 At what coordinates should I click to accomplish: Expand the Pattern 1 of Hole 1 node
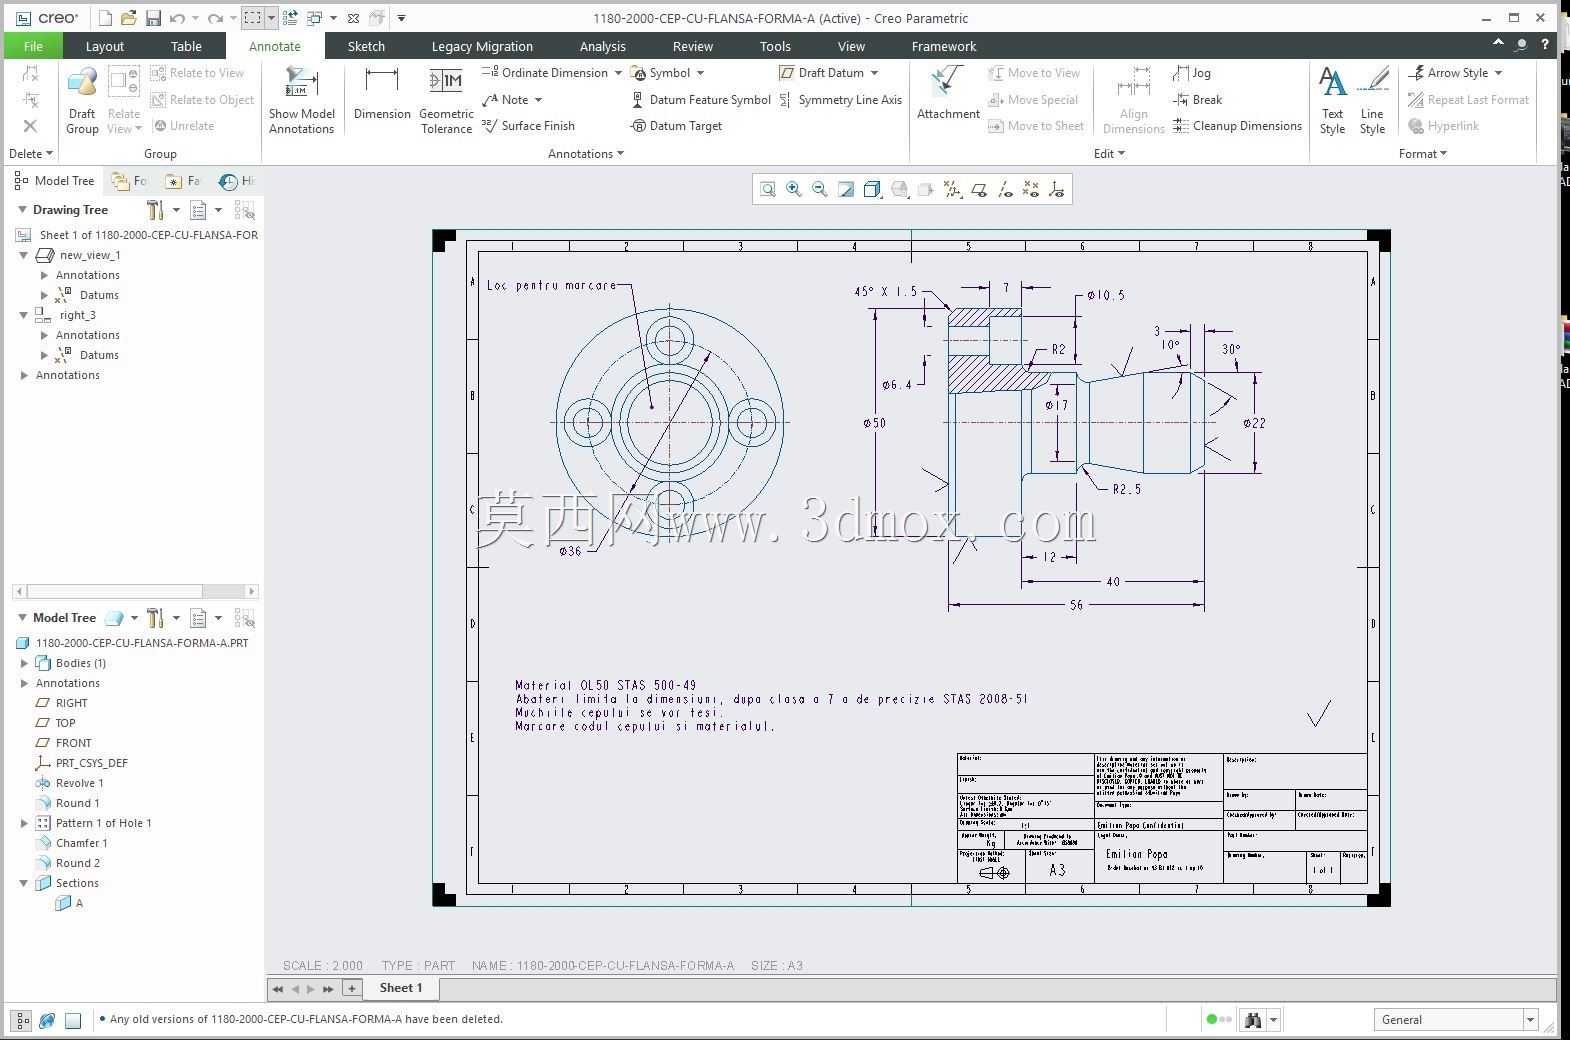coord(25,823)
